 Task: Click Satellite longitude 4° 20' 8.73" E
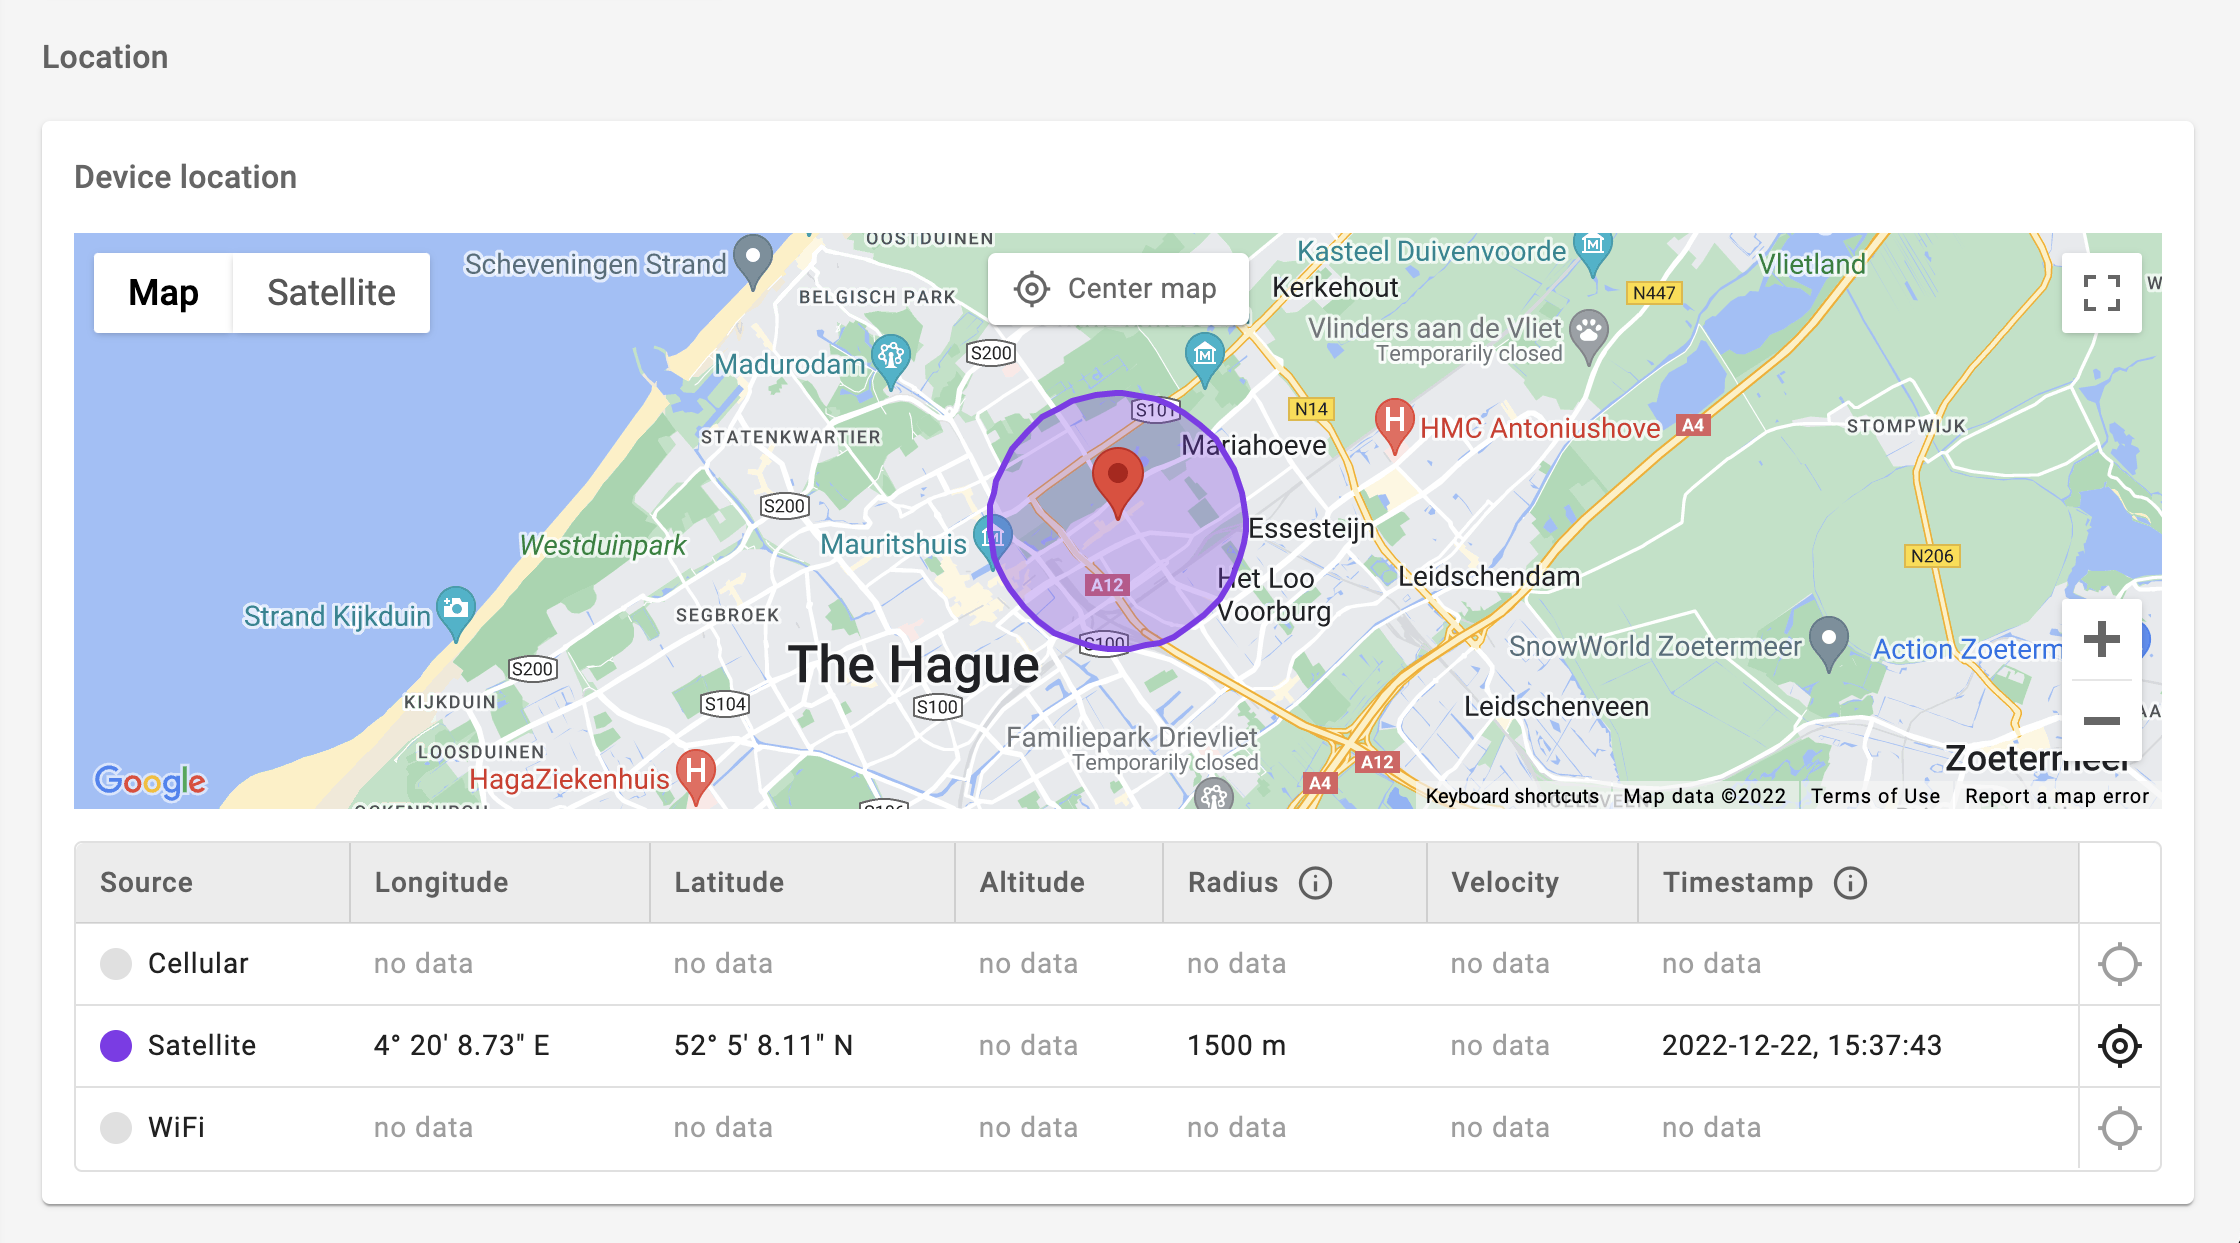pyautogui.click(x=461, y=1046)
